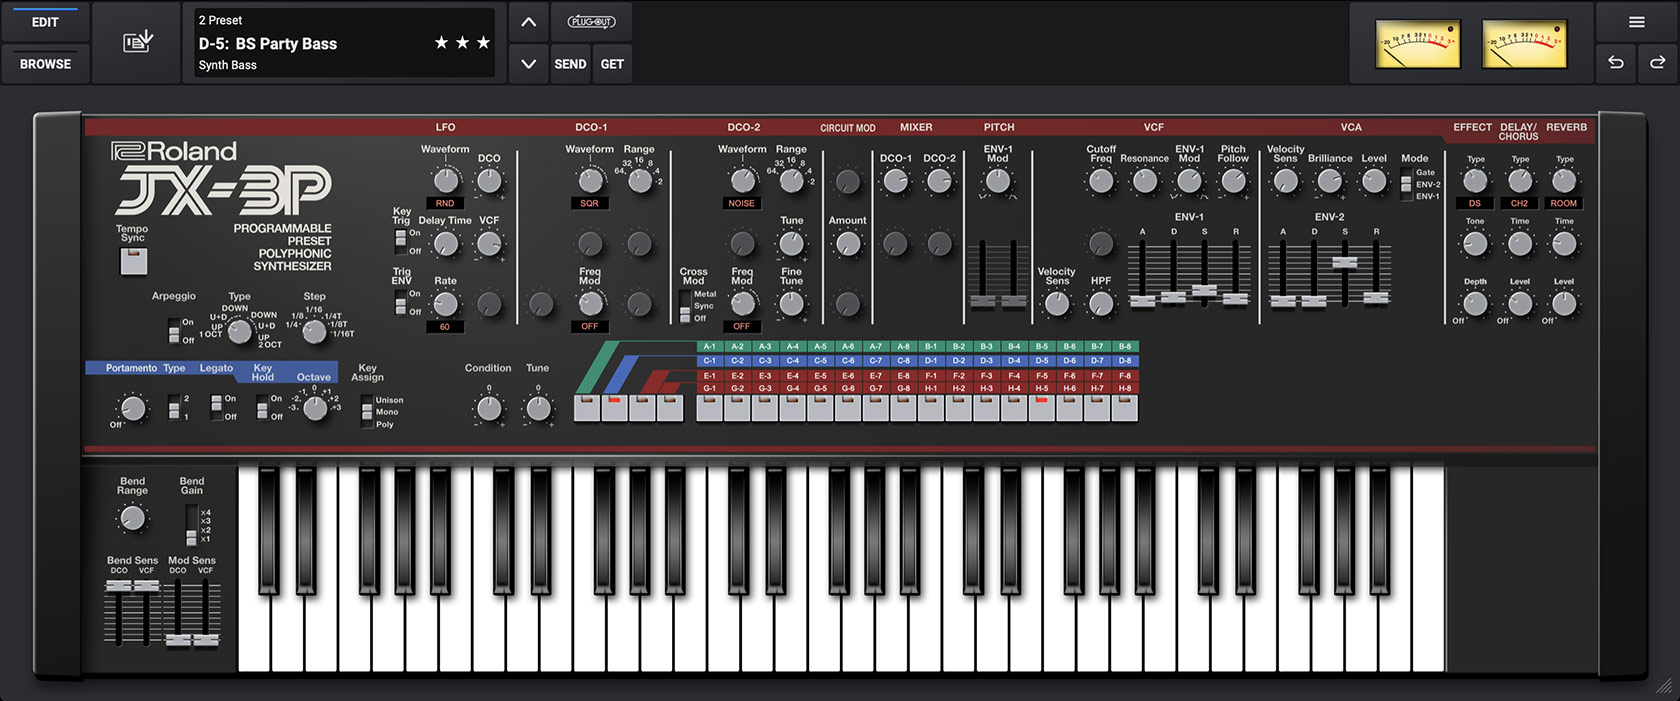Click the preset name D-5: BS Party Bass
The image size is (1680, 701).
[x=268, y=43]
